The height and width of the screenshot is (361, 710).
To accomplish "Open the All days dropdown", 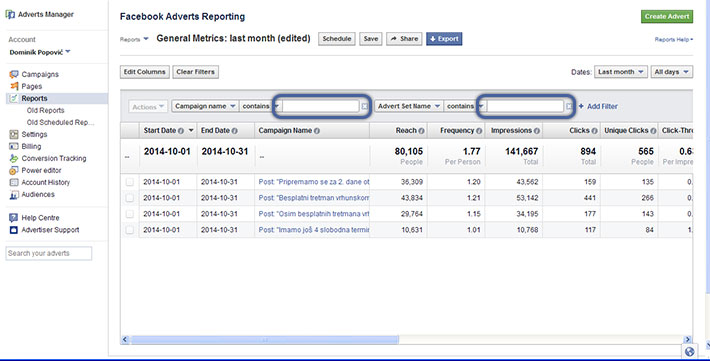I will coord(672,72).
